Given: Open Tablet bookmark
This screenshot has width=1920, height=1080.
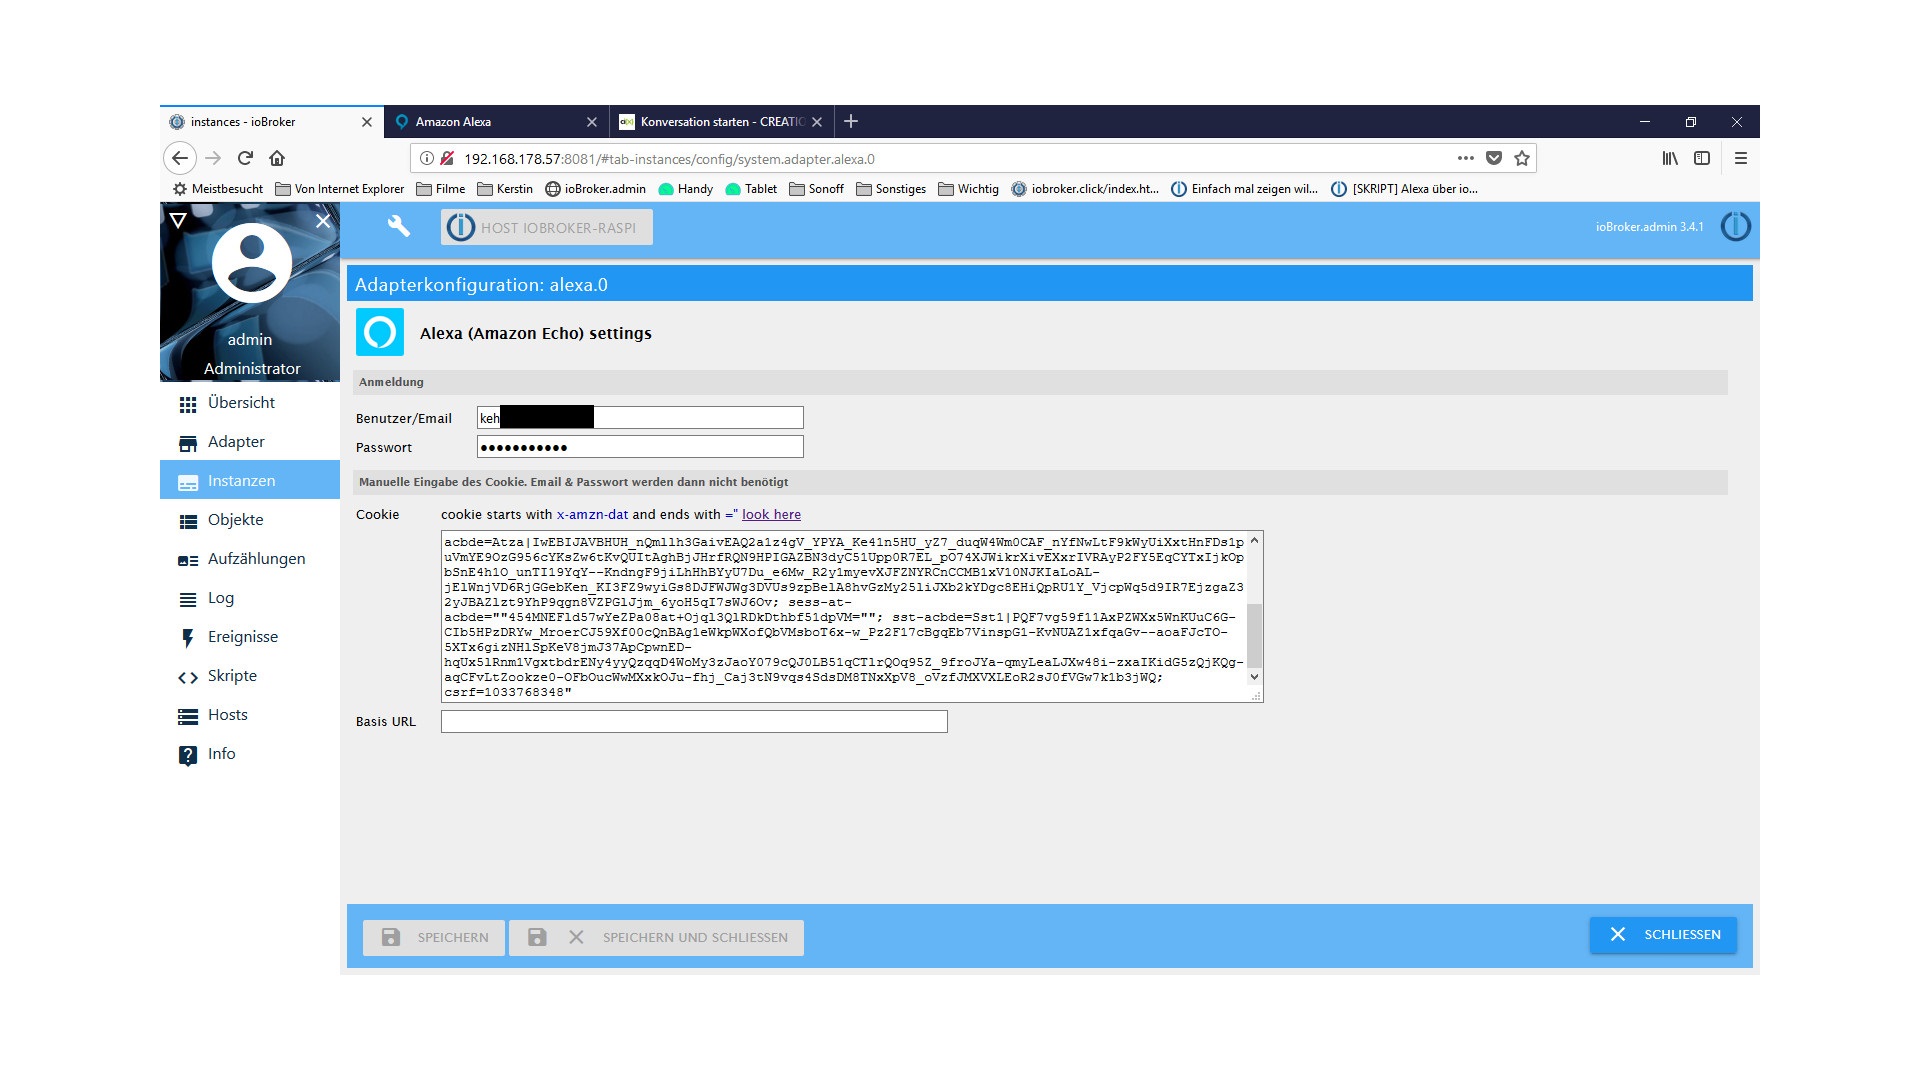Looking at the screenshot, I should 751,189.
